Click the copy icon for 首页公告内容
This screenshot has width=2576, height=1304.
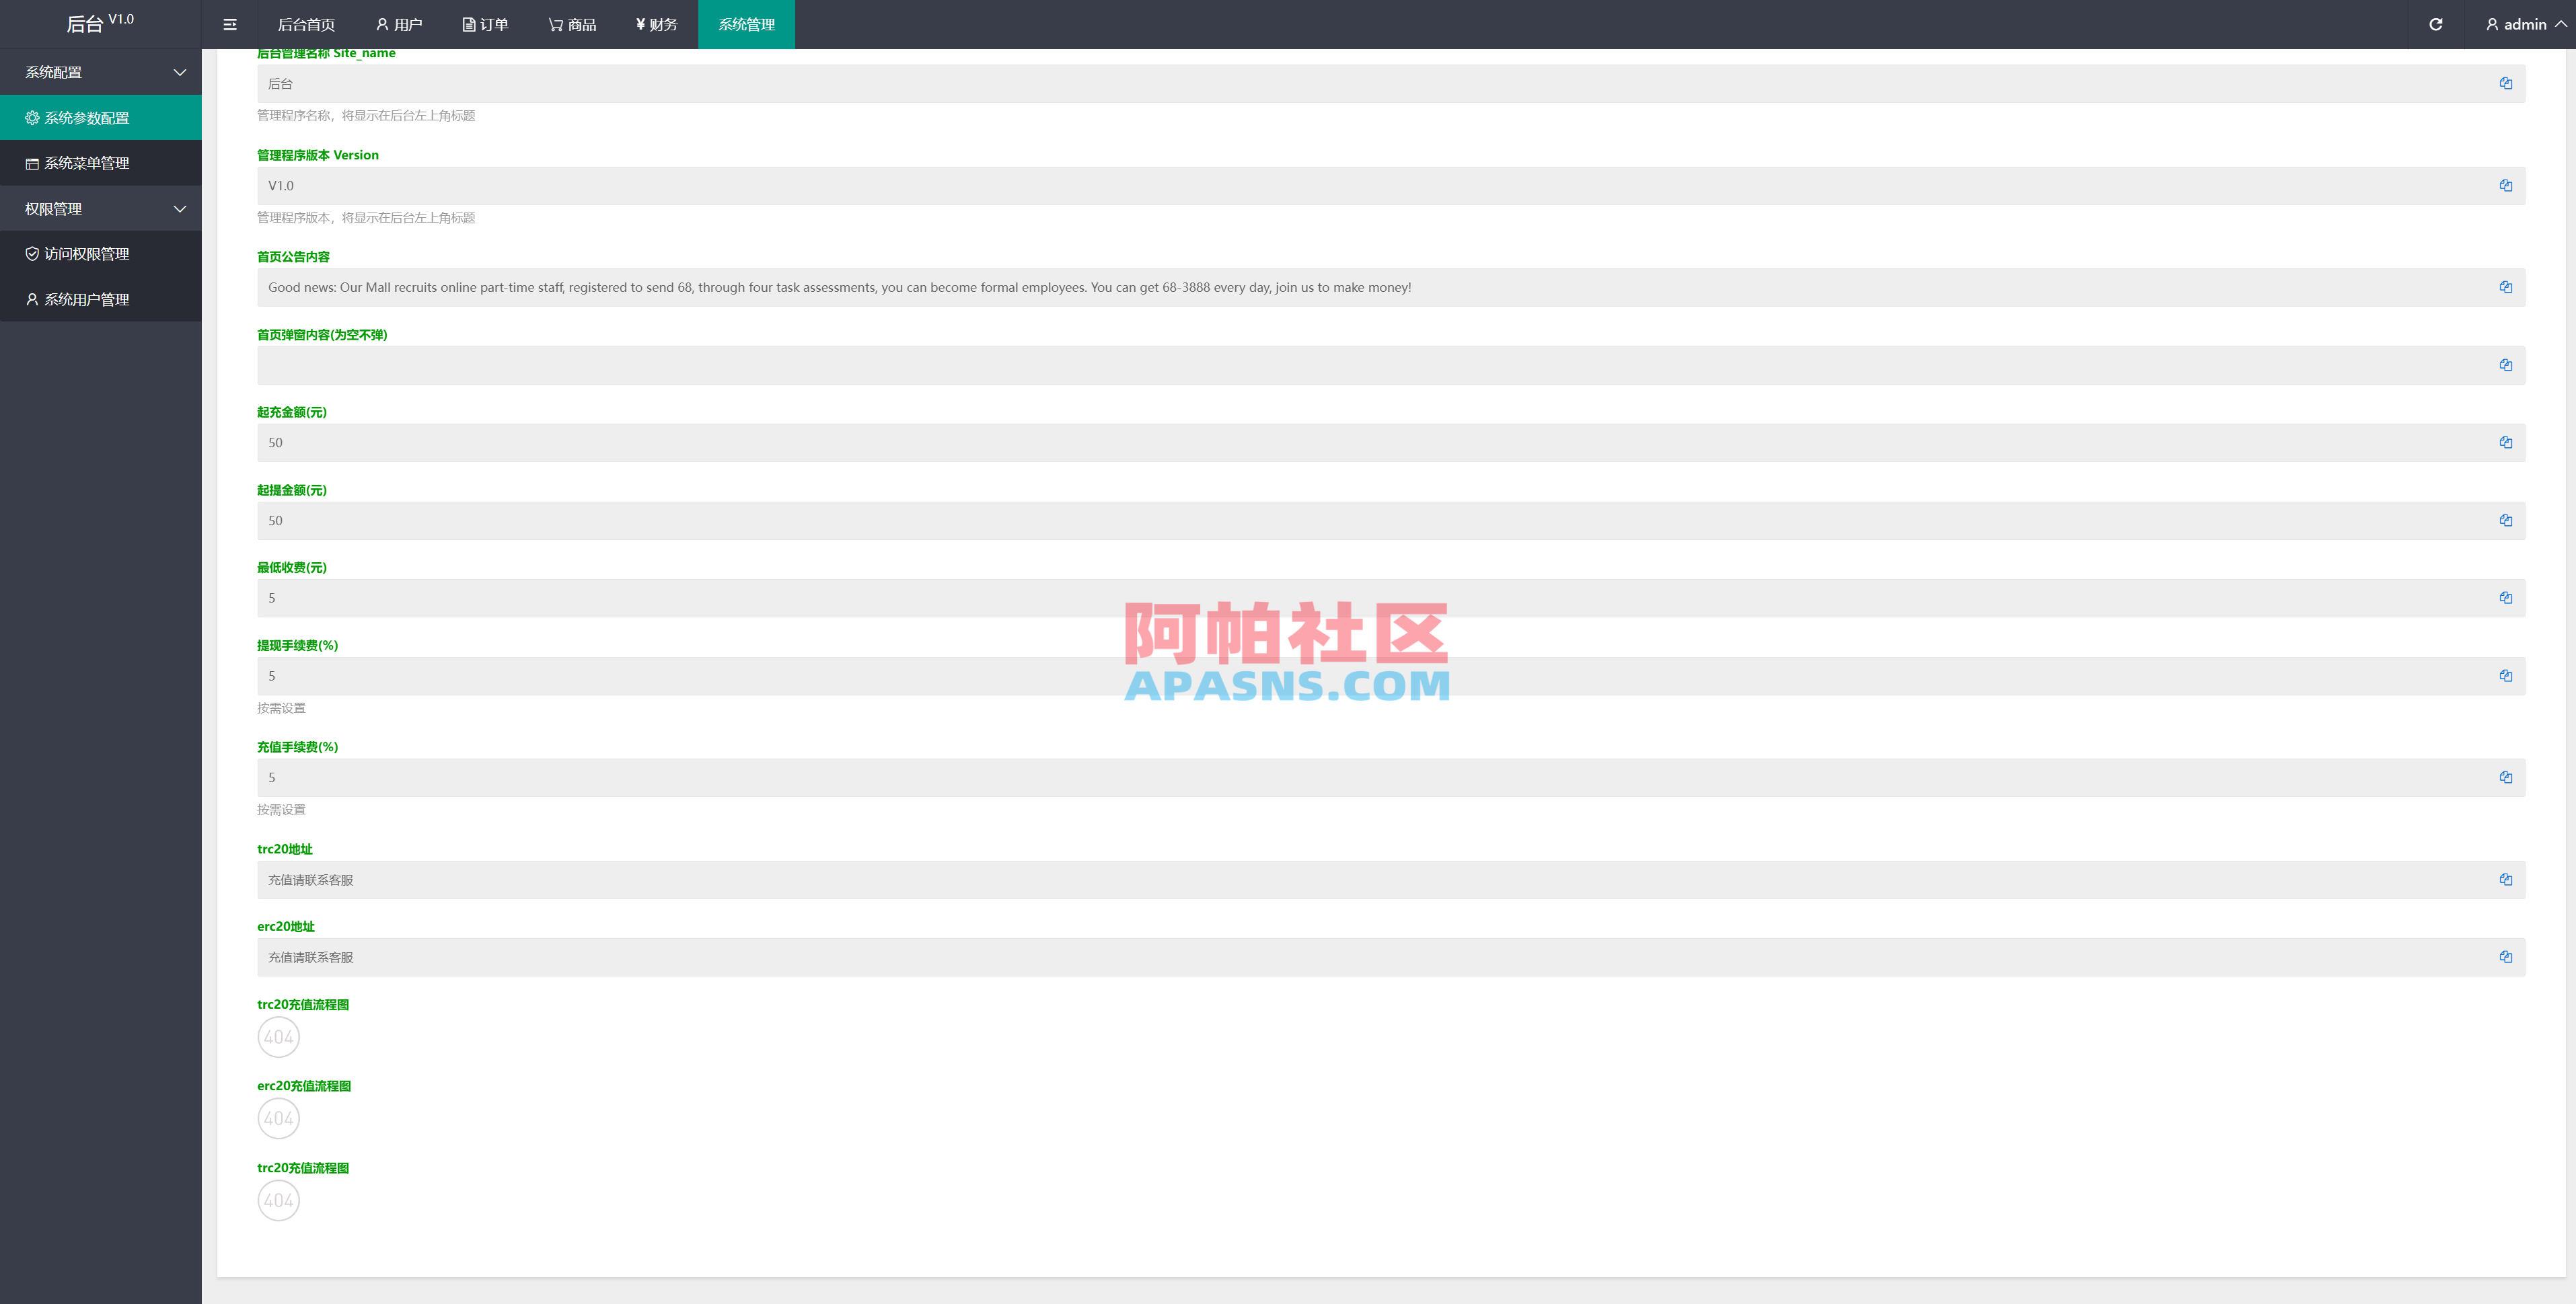[2506, 287]
